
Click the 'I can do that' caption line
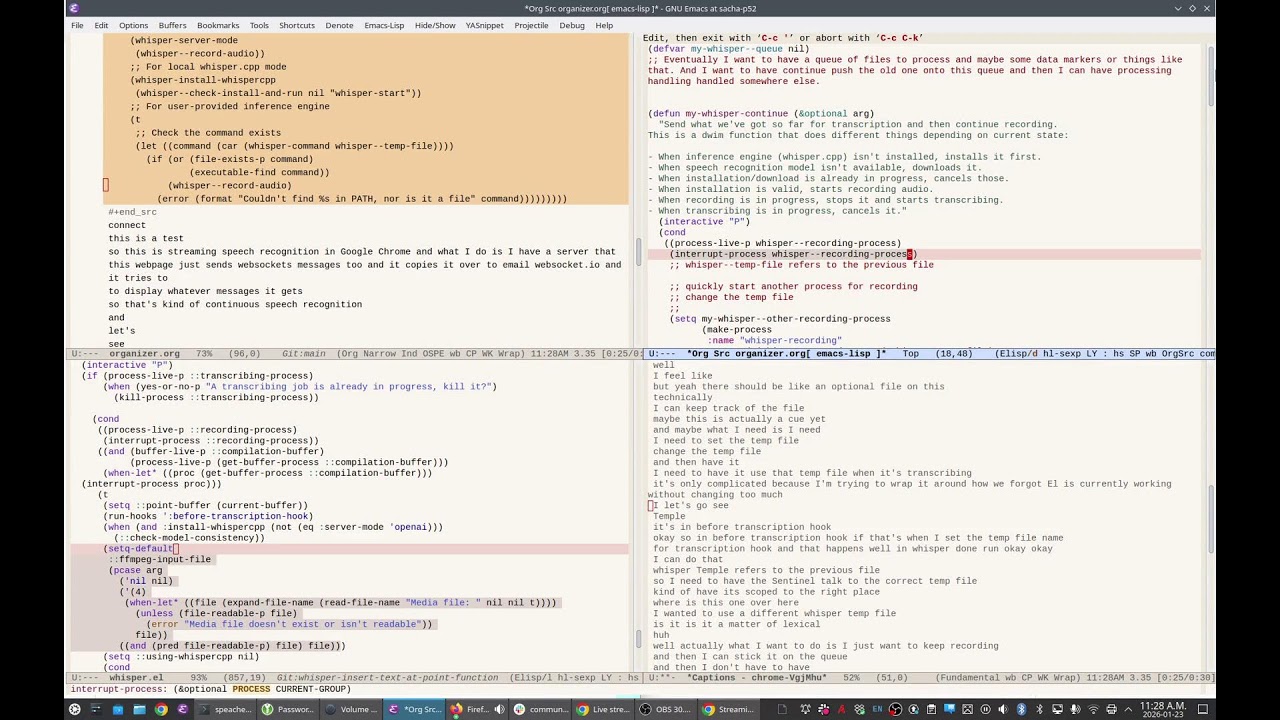(x=688, y=560)
